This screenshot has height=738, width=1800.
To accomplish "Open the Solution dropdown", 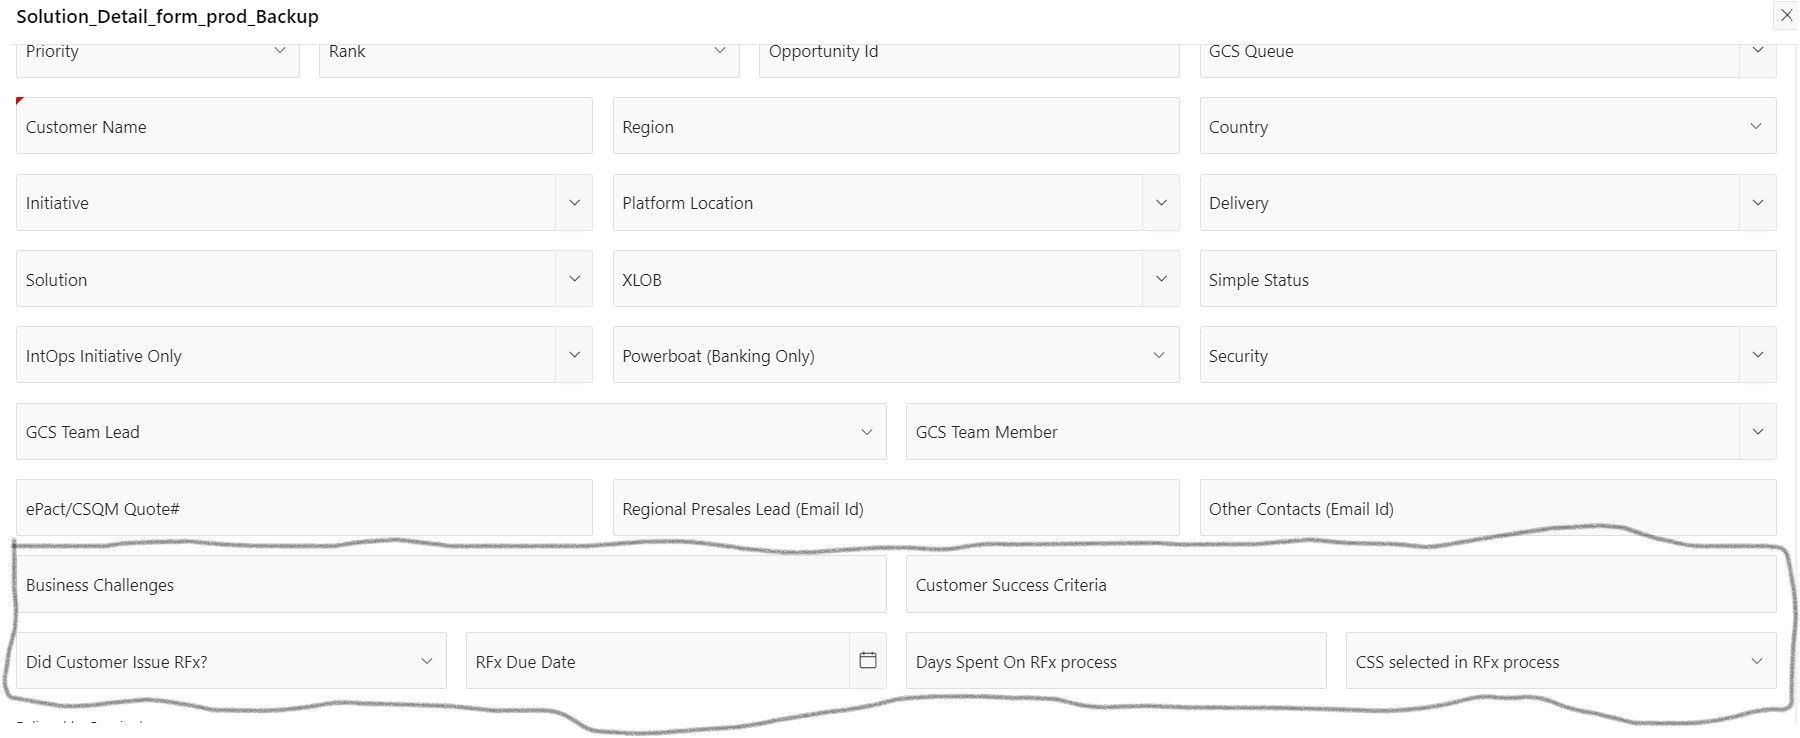I will (575, 278).
